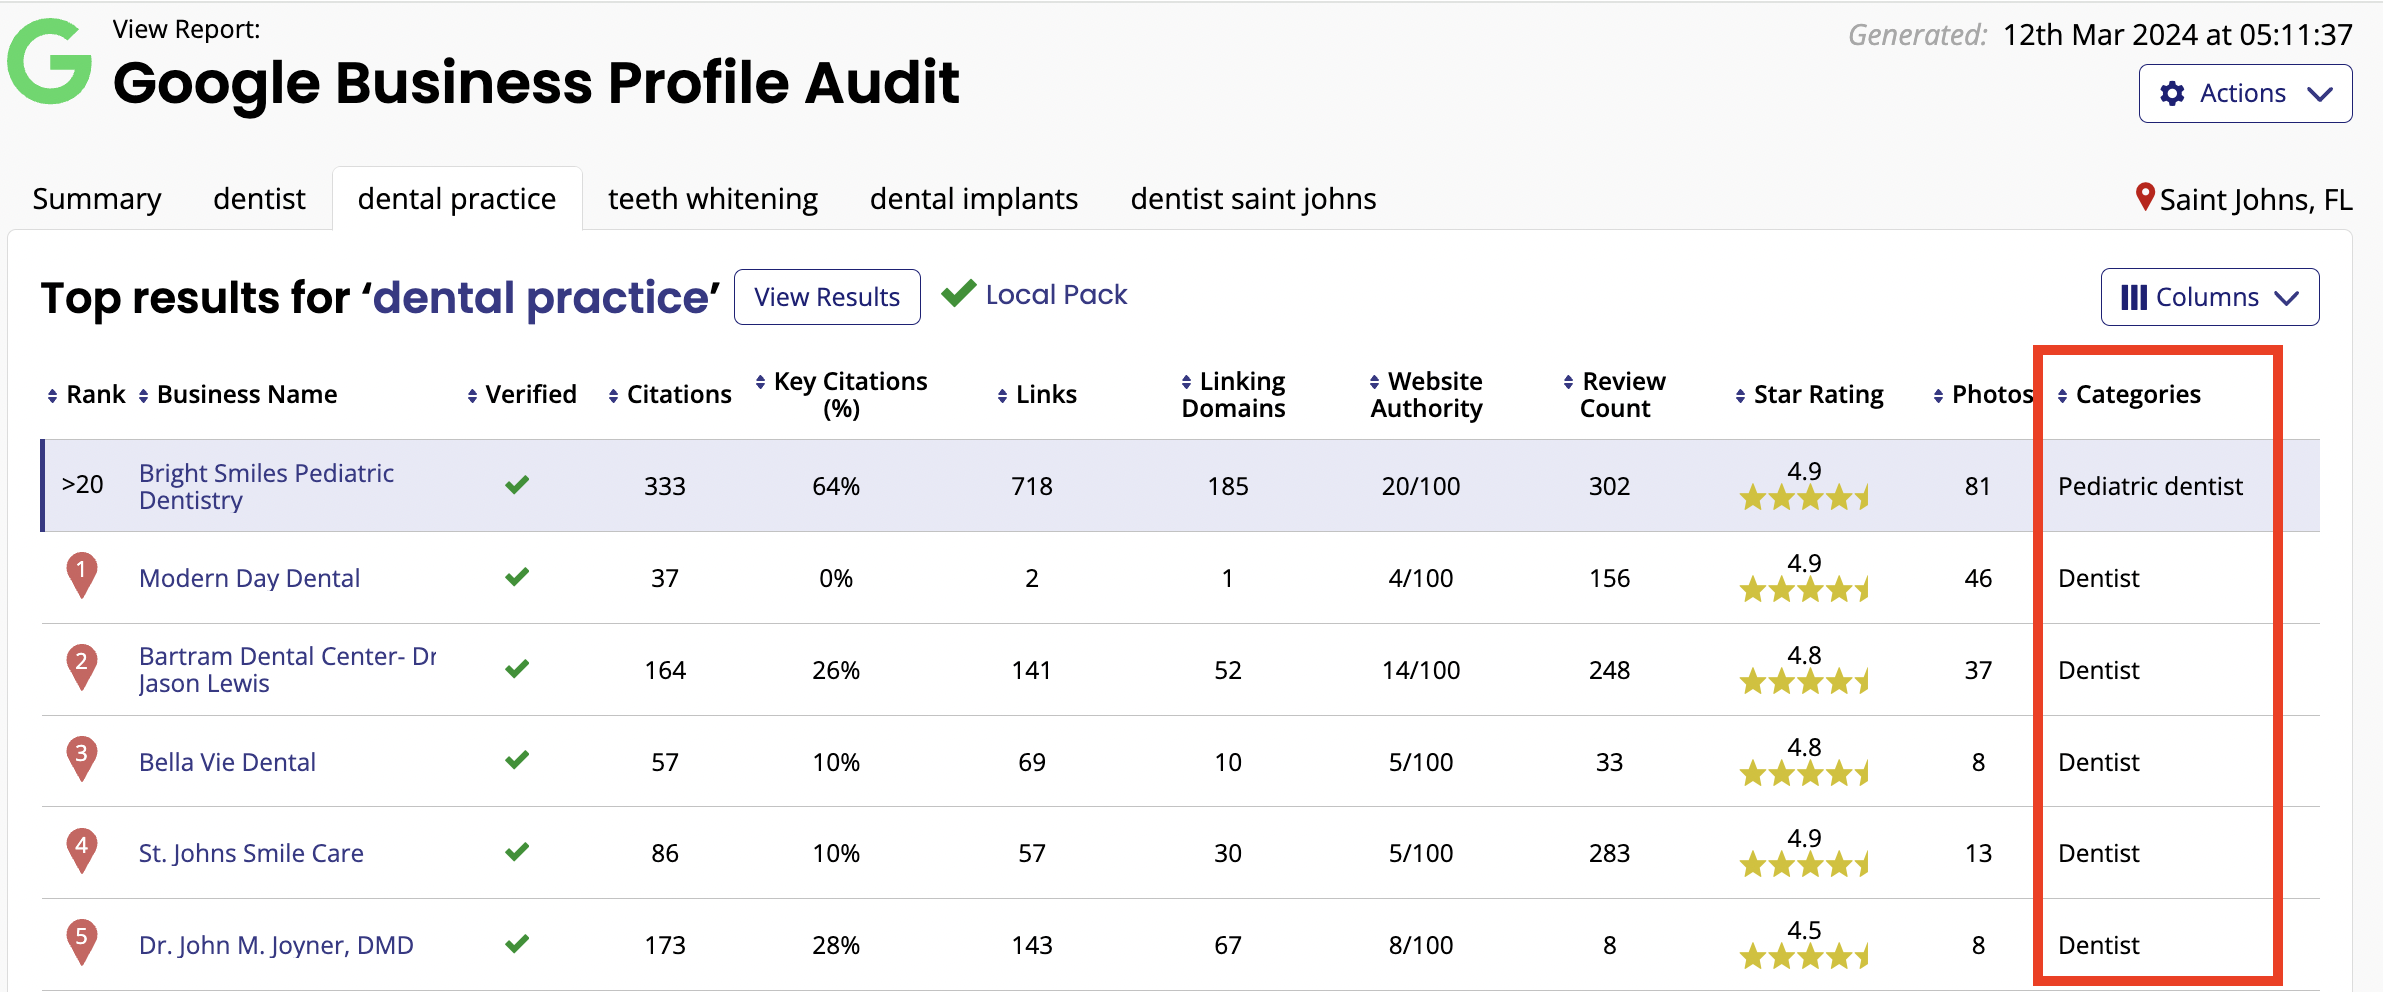This screenshot has width=2383, height=992.
Task: Click star rating icons for Bartram Dental Center
Action: point(1804,681)
